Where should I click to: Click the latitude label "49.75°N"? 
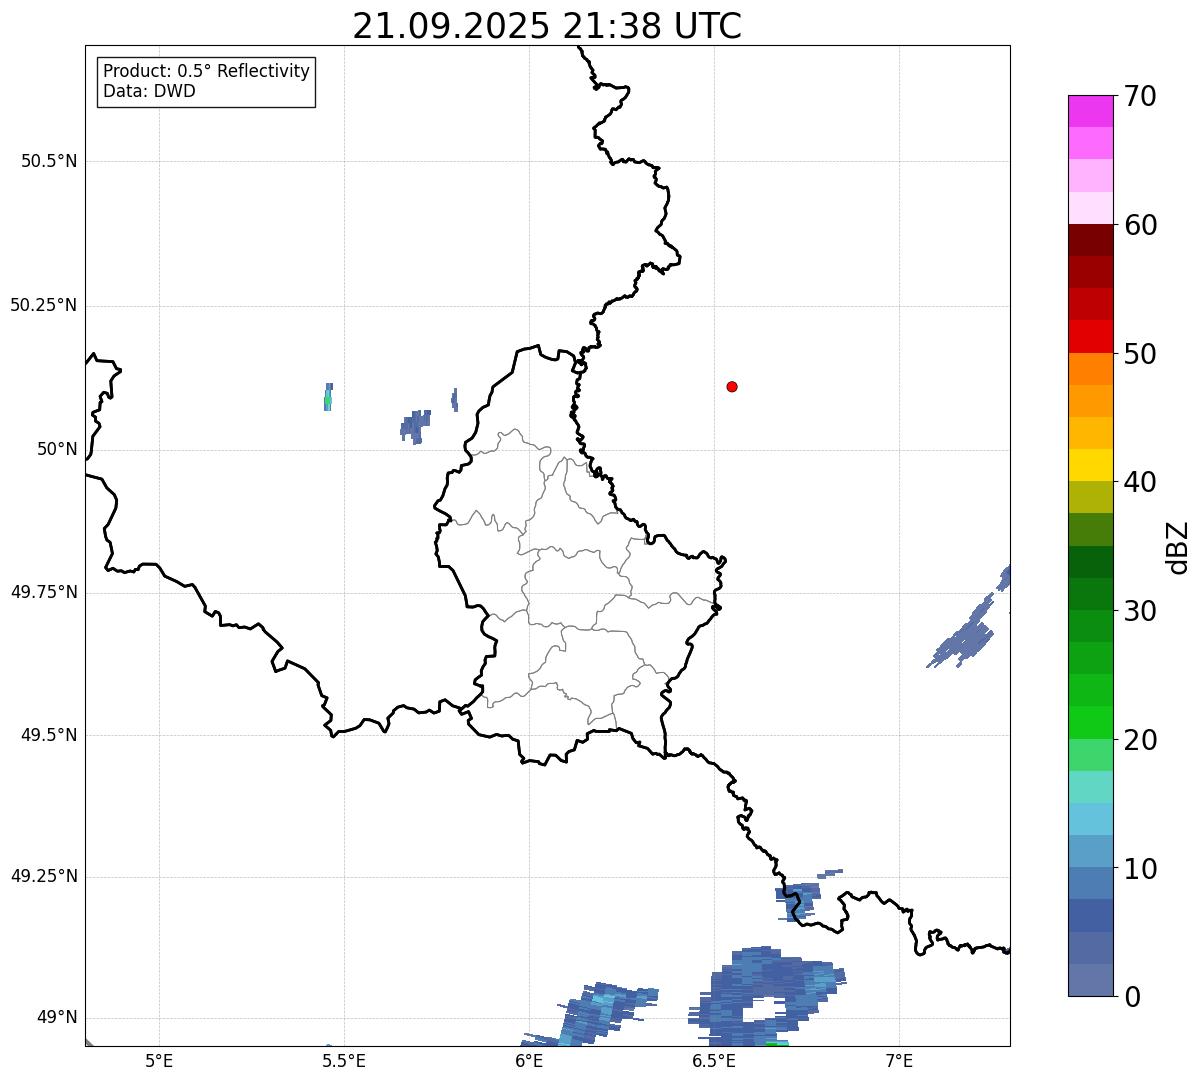point(44,592)
